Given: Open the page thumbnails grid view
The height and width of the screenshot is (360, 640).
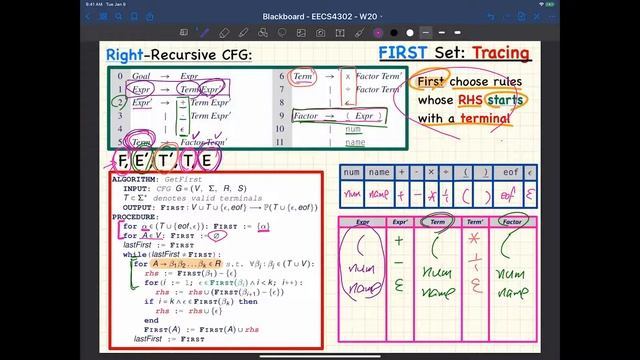Looking at the screenshot, I should (103, 17).
